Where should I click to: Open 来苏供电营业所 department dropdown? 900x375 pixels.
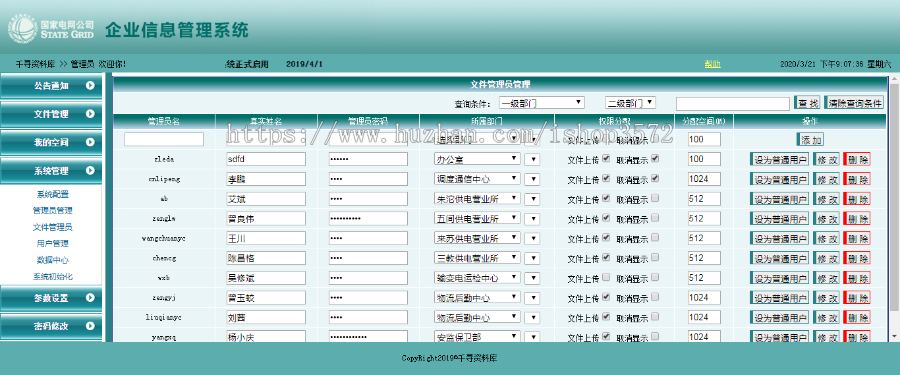[x=478, y=238]
